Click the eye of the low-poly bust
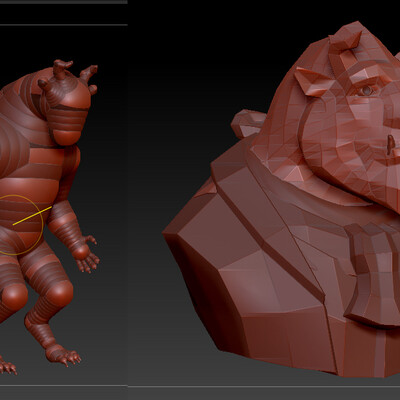The image size is (400, 400). 366,91
